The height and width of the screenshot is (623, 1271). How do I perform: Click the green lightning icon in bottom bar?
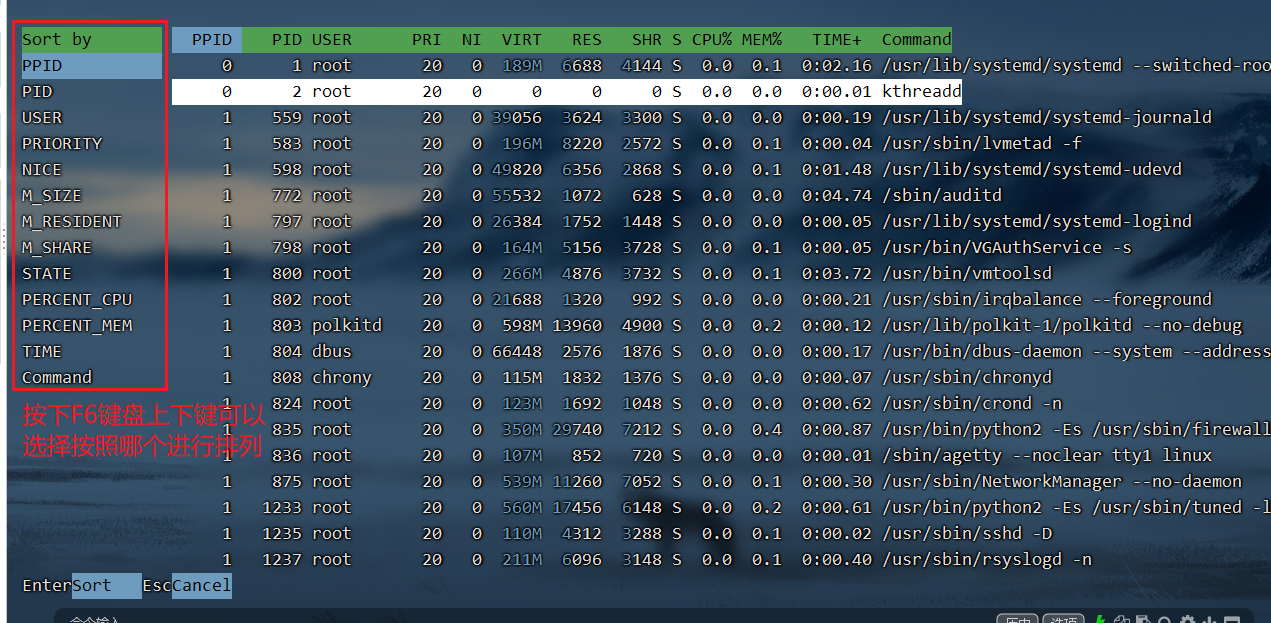(1101, 619)
